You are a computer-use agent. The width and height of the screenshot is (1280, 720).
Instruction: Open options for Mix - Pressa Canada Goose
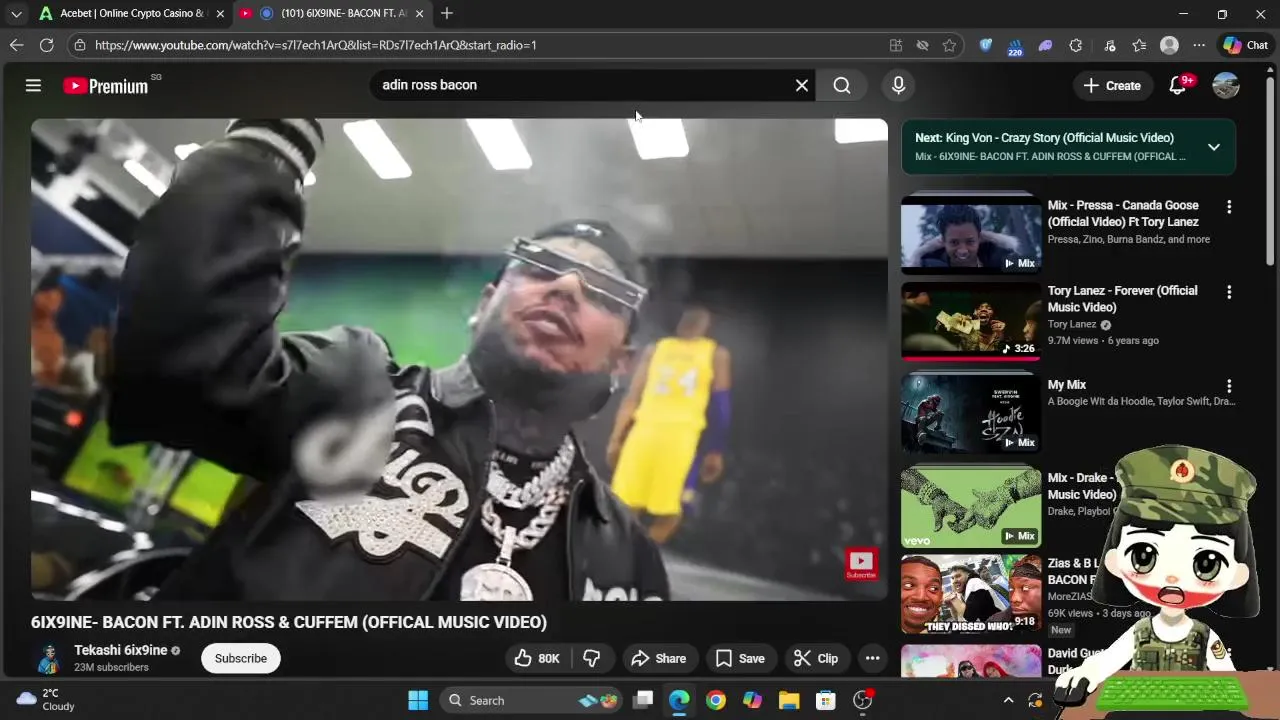tap(1229, 207)
